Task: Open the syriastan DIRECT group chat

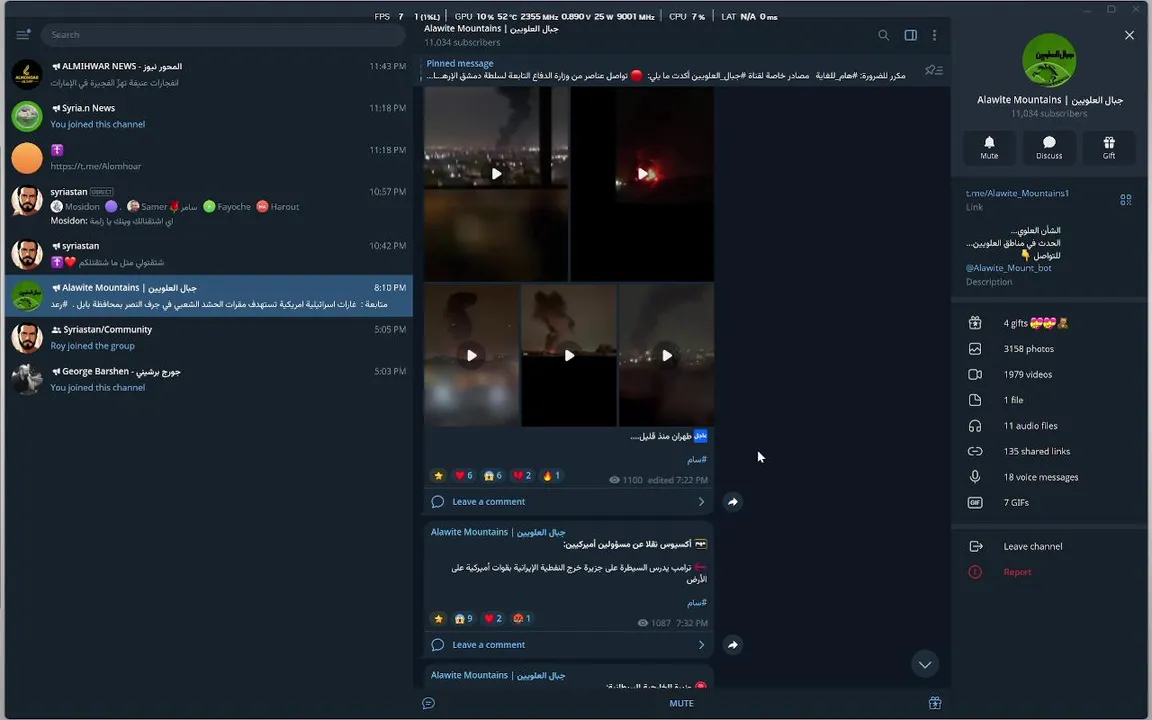Action: coord(209,206)
